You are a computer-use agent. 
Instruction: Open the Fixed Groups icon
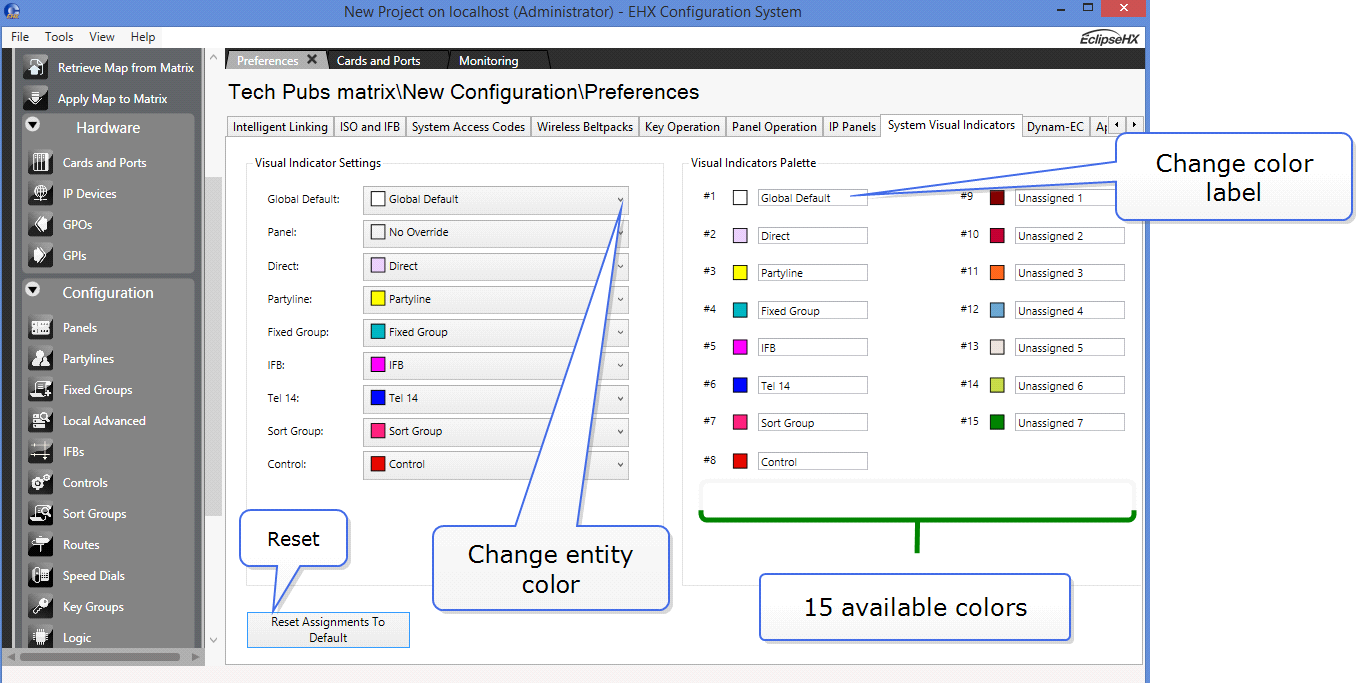point(41,389)
